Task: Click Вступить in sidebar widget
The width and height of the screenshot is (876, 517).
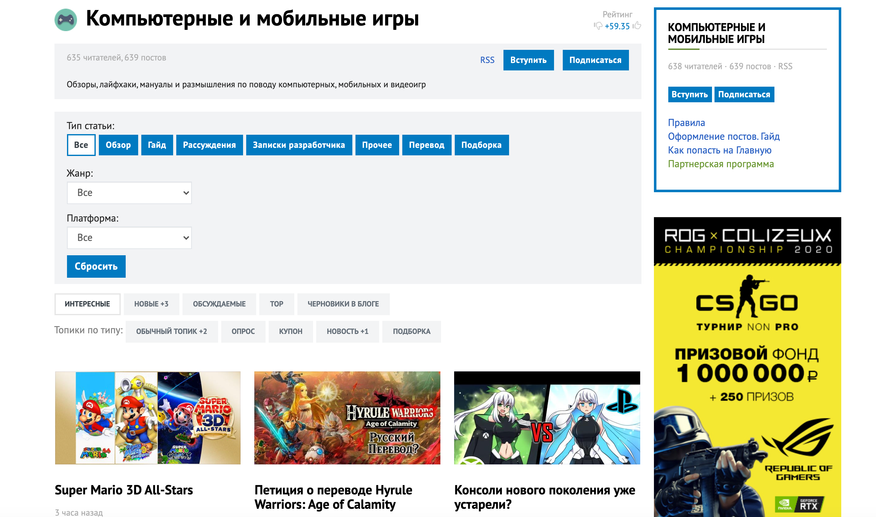Action: (x=689, y=94)
